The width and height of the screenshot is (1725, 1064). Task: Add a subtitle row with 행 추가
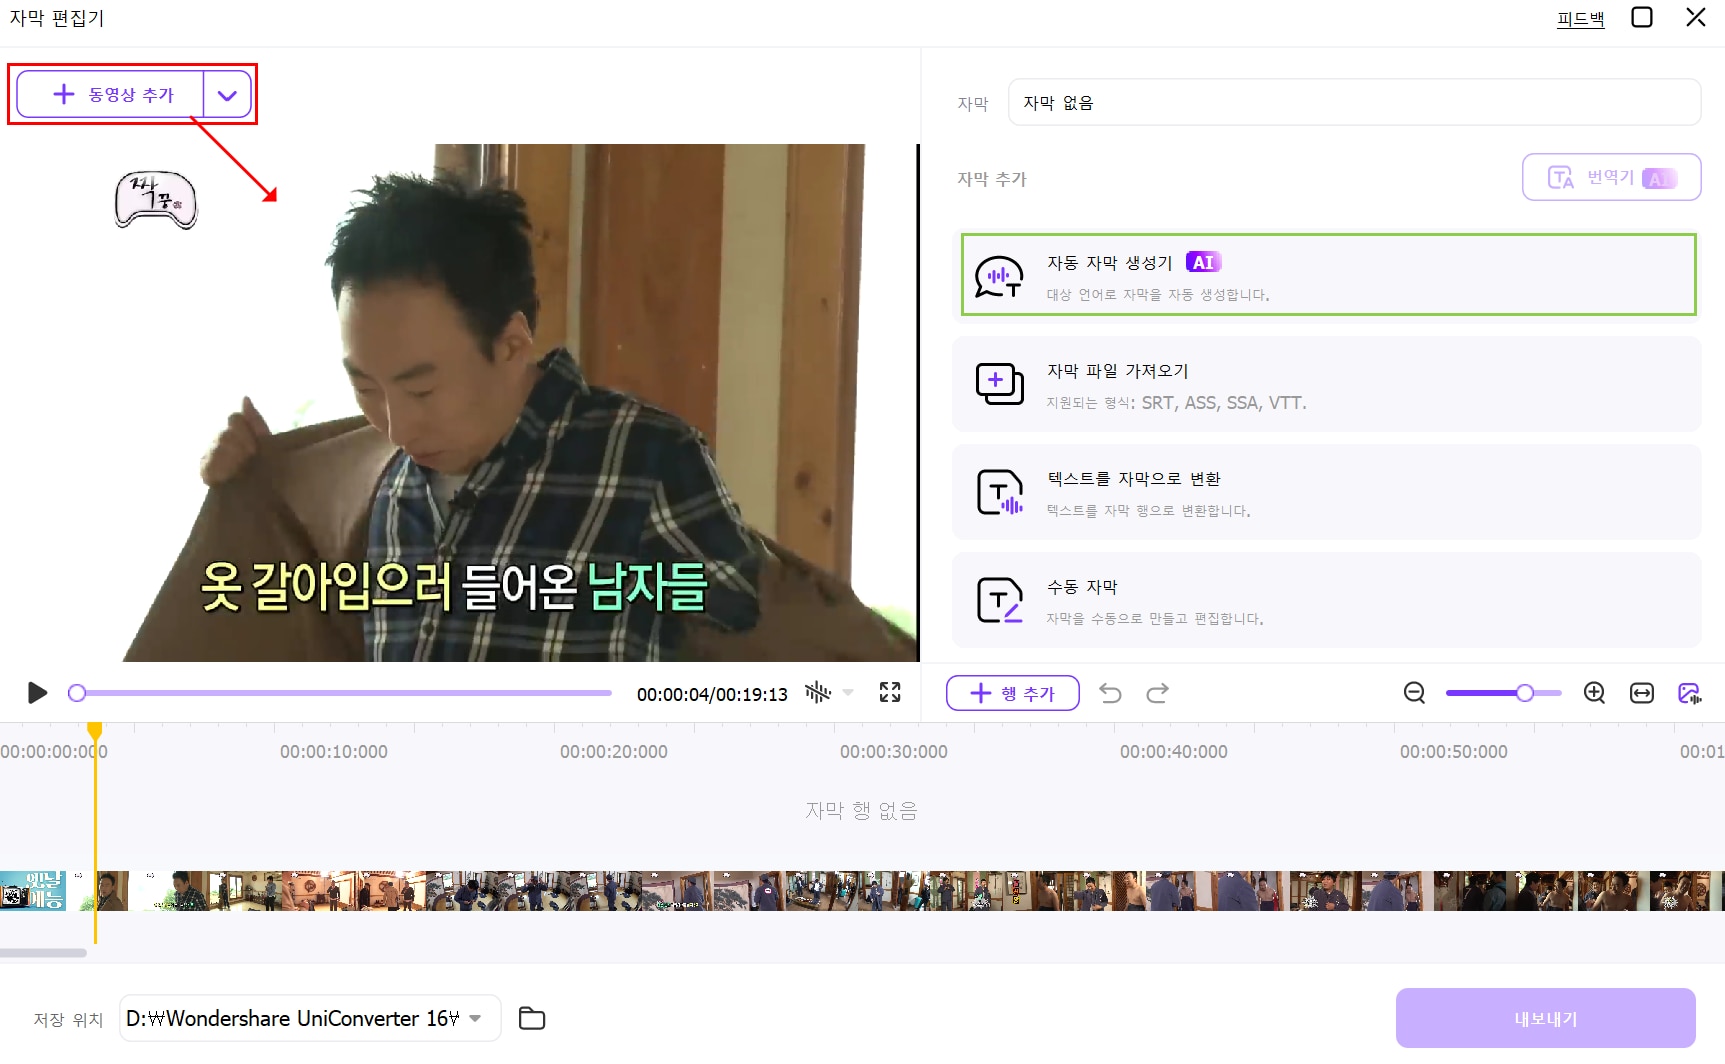[x=1012, y=692]
